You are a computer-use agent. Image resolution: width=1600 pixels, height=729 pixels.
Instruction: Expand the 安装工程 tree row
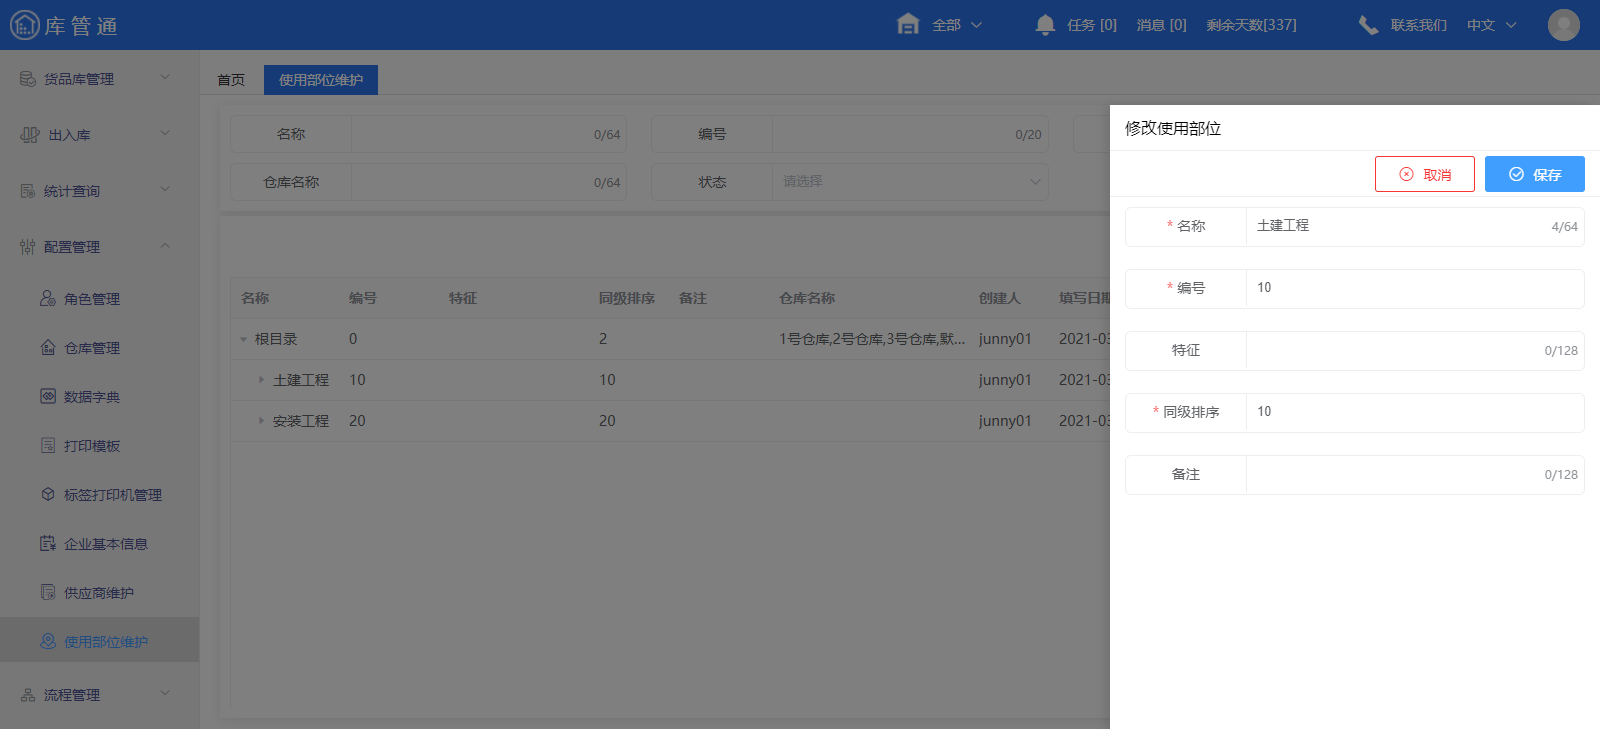(x=261, y=421)
